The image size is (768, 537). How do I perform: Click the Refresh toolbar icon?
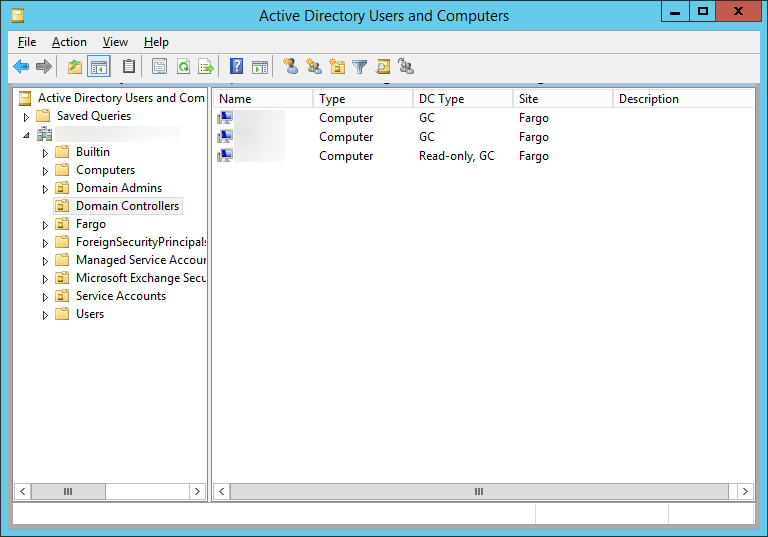(183, 66)
